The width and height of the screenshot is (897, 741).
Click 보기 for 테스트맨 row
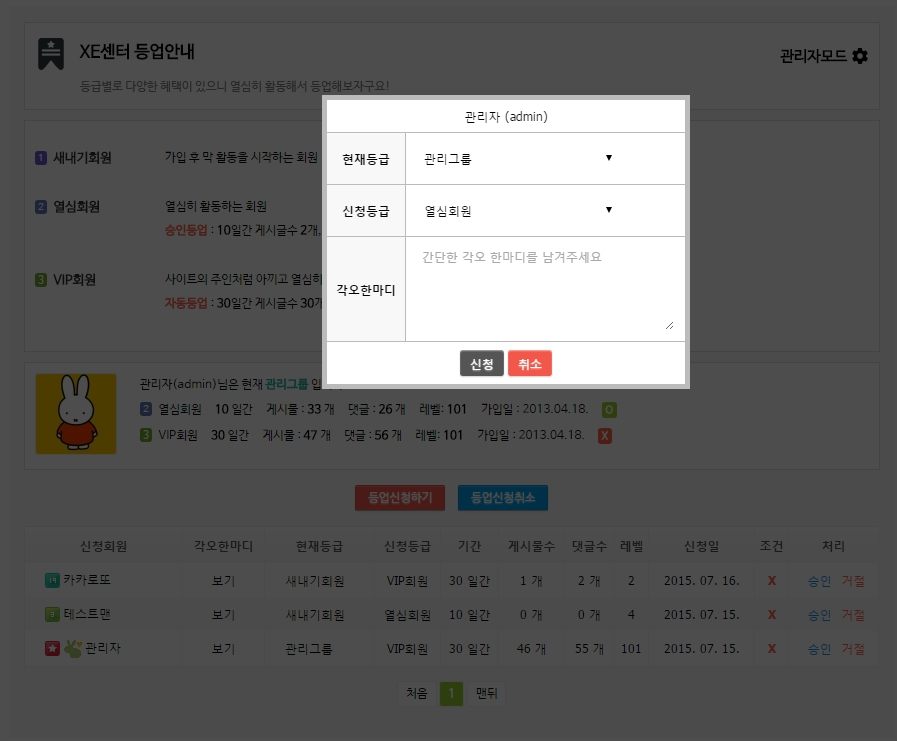tap(223, 615)
